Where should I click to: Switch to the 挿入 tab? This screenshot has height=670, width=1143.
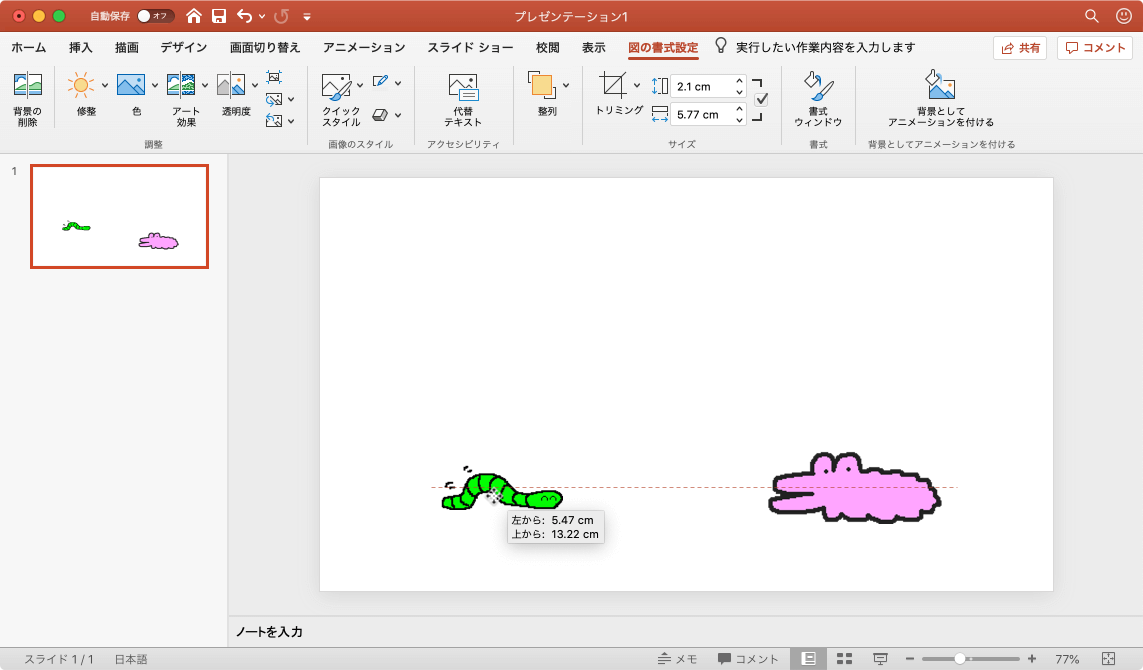(x=81, y=48)
